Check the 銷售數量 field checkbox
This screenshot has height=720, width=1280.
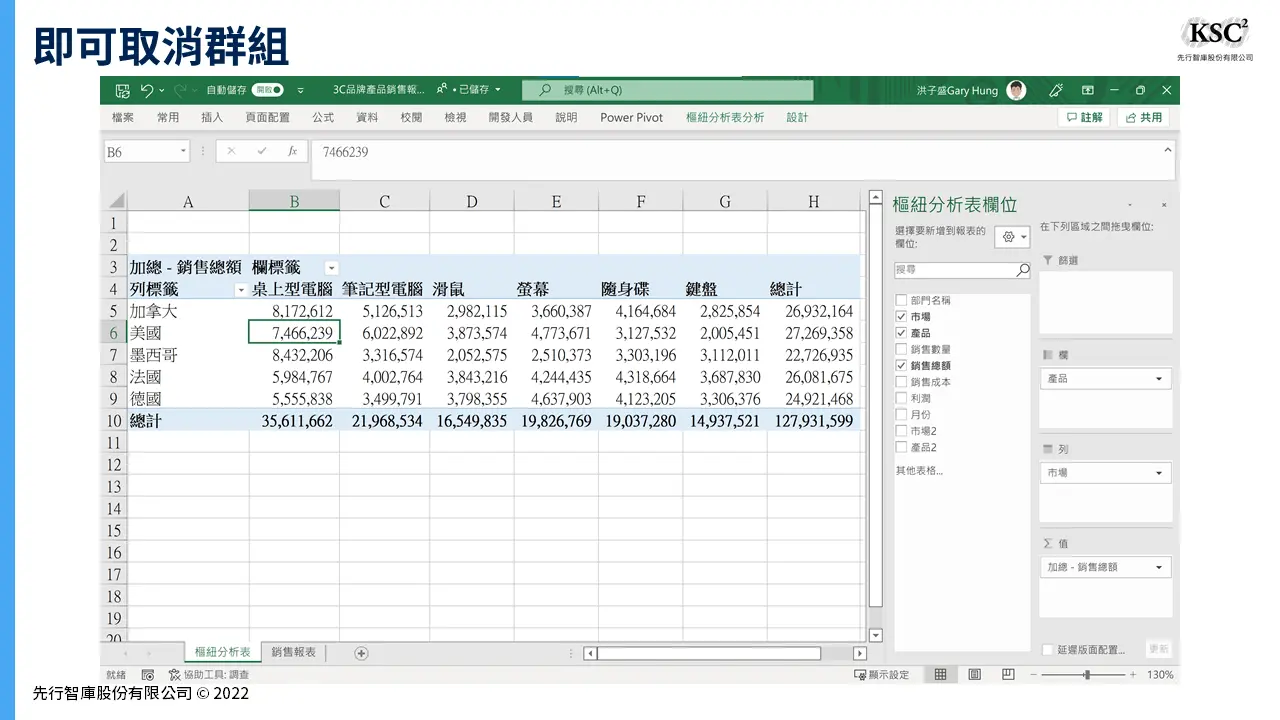click(901, 349)
